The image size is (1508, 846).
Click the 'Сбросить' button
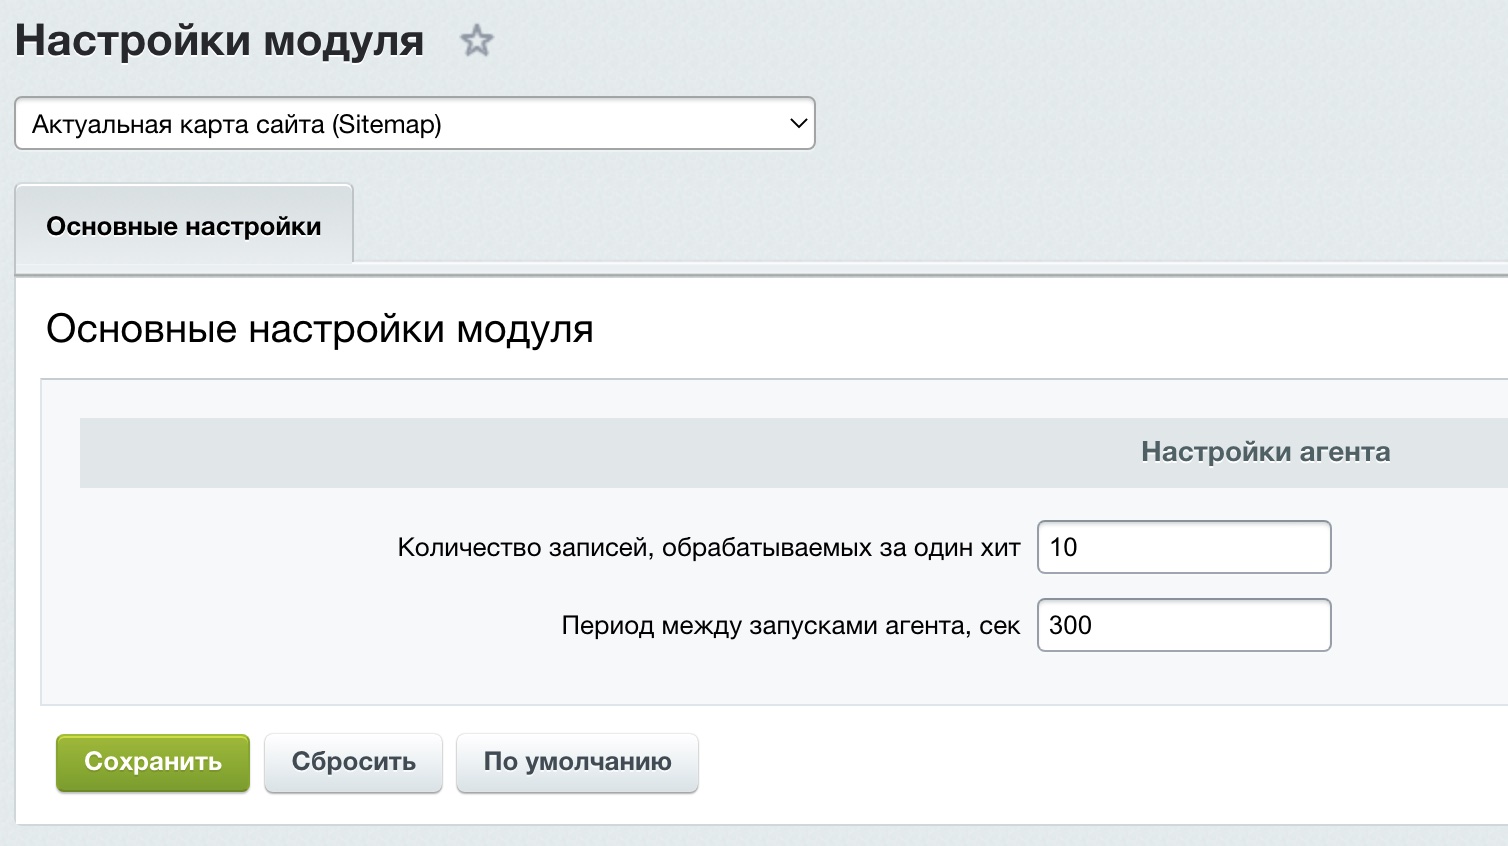point(353,762)
